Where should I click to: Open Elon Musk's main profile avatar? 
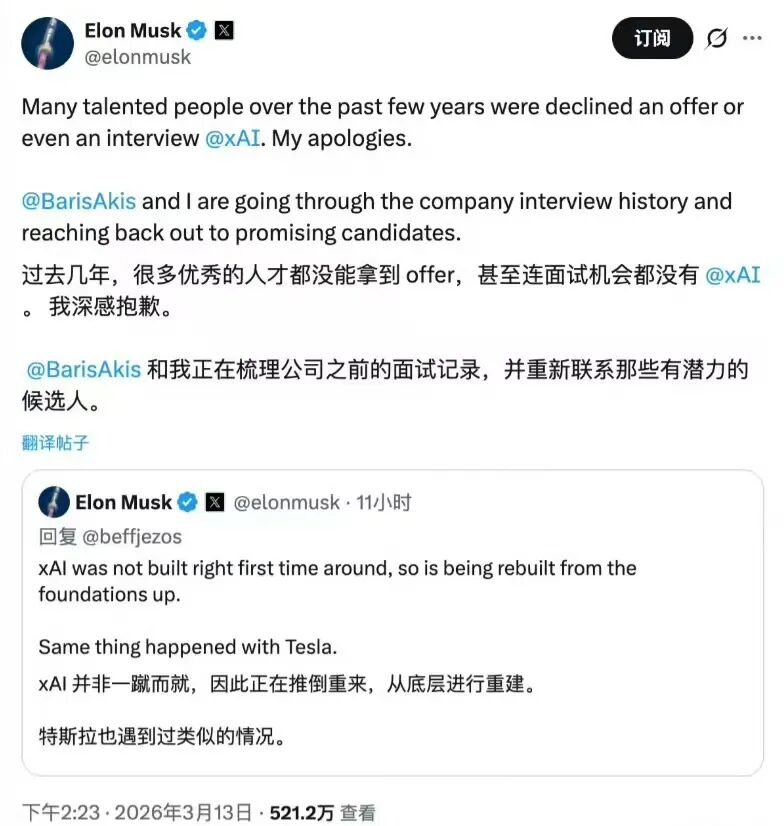47,43
